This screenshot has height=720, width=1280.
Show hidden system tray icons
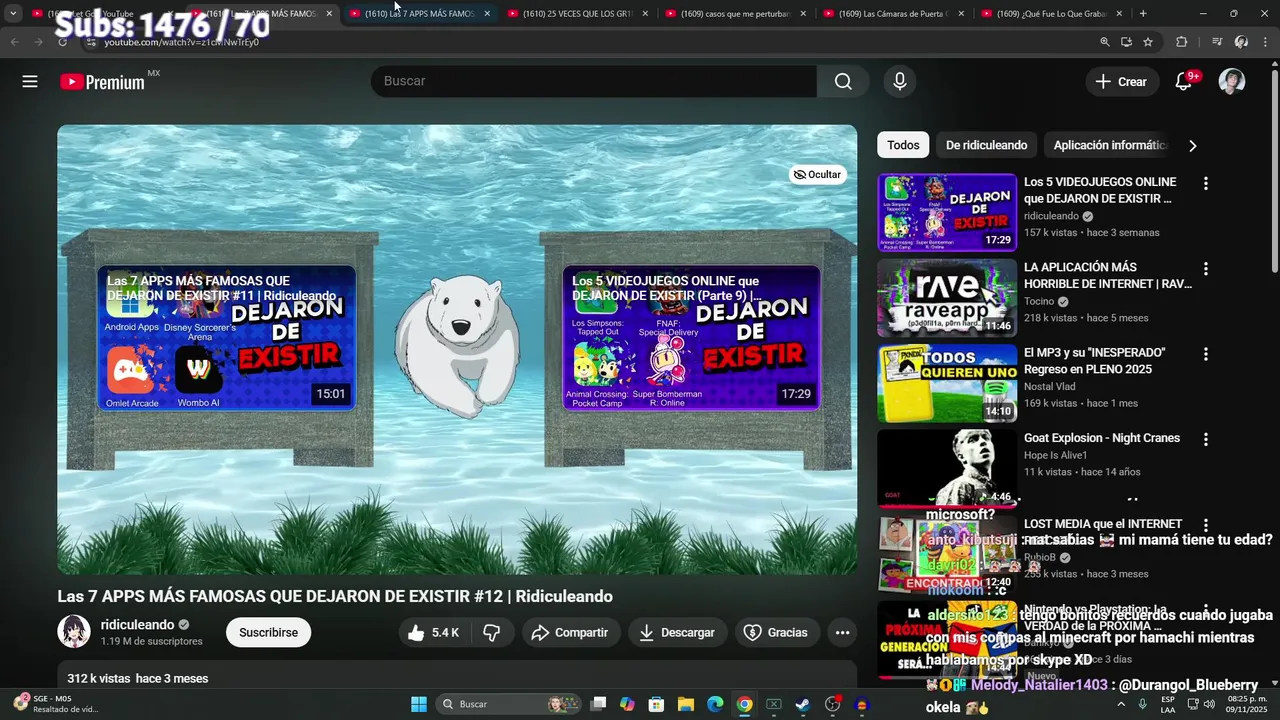(1121, 704)
